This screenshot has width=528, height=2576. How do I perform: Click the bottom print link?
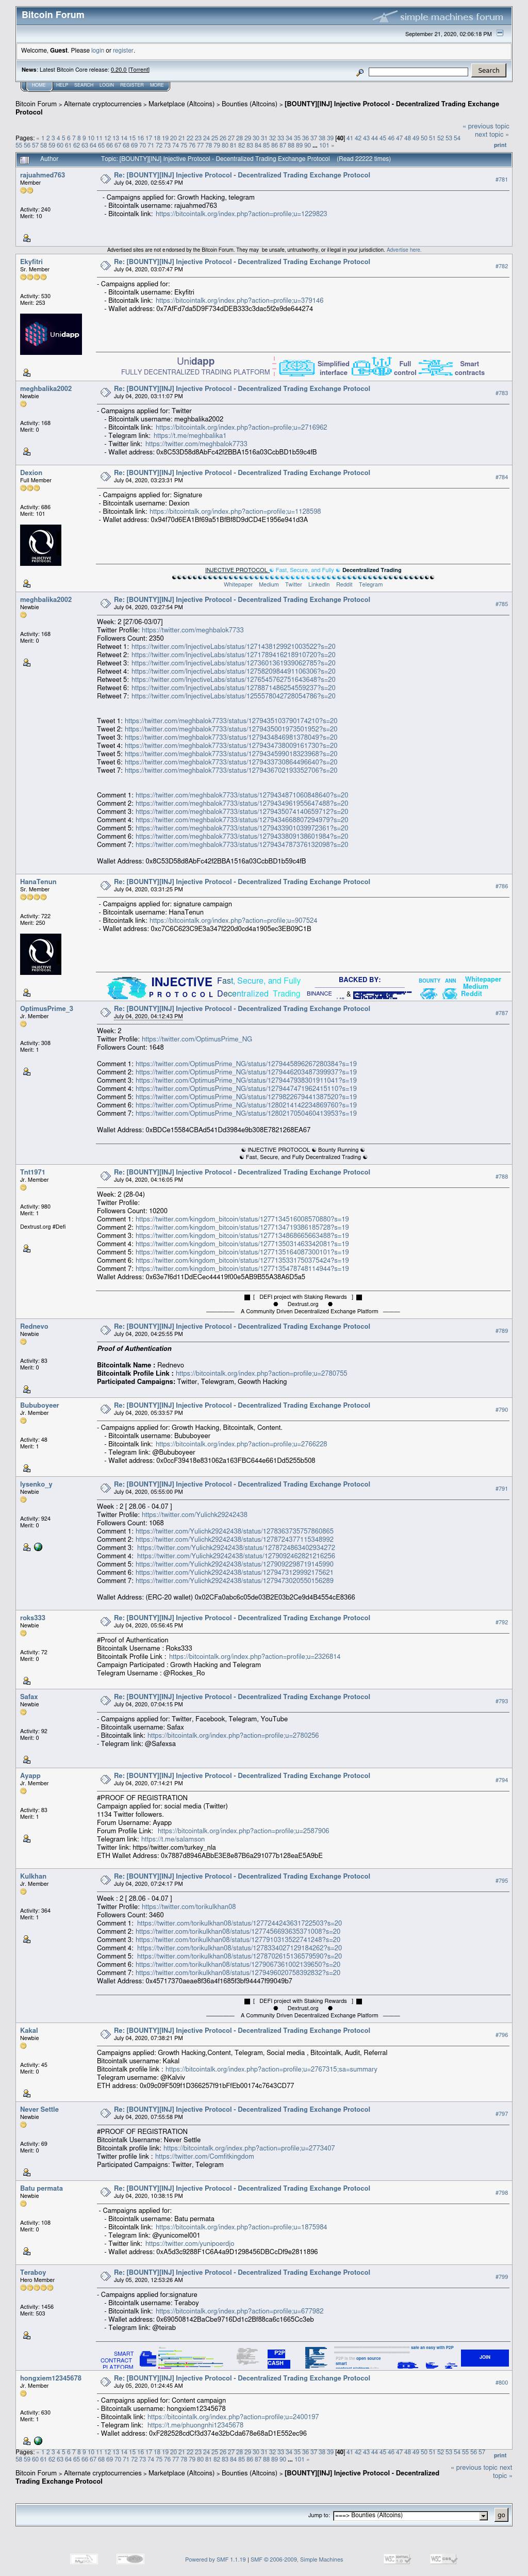pyautogui.click(x=500, y=2455)
